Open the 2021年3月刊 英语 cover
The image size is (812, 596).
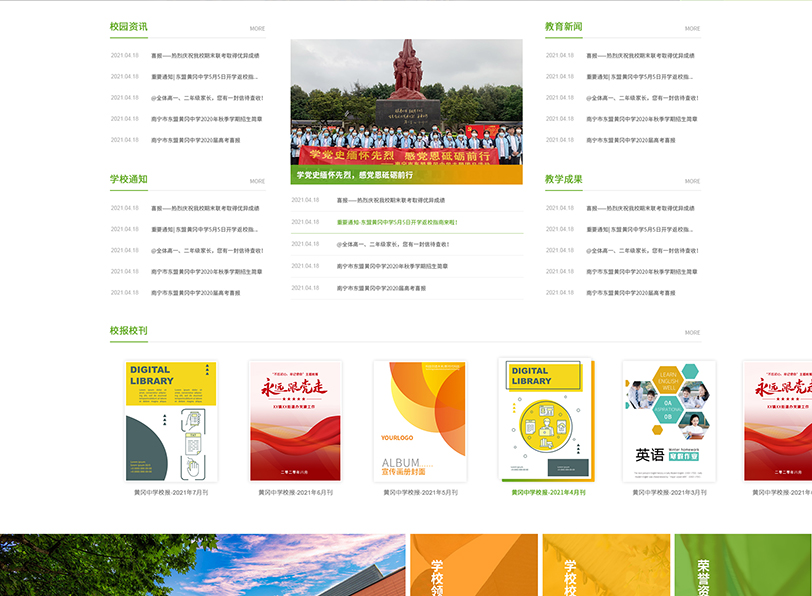[x=669, y=421]
